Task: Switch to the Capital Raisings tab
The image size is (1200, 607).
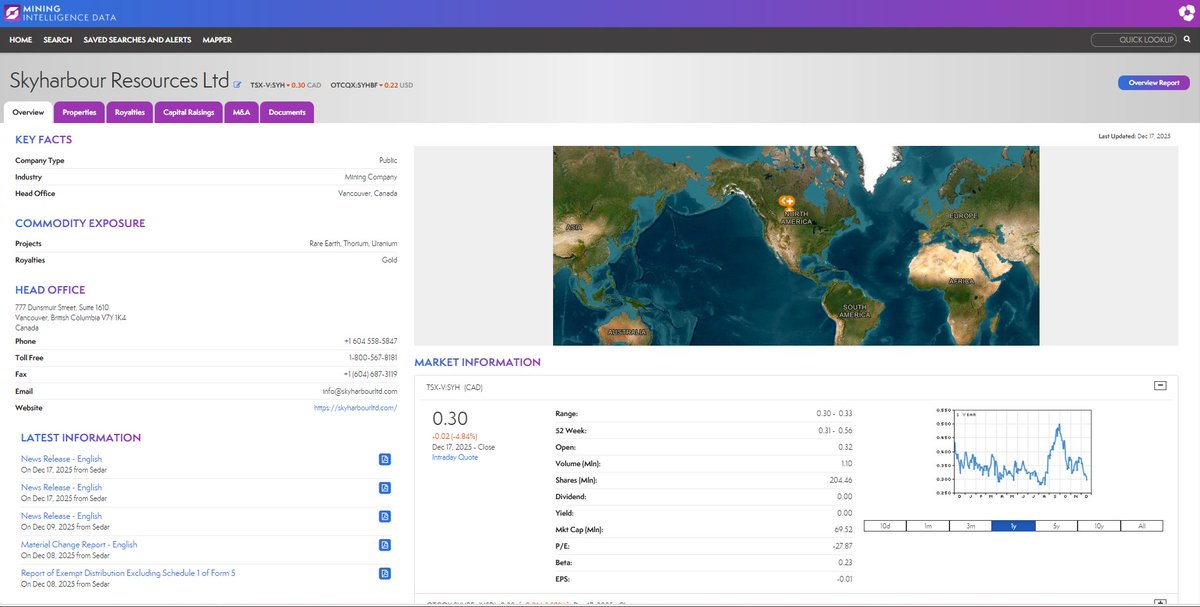Action: pos(189,112)
